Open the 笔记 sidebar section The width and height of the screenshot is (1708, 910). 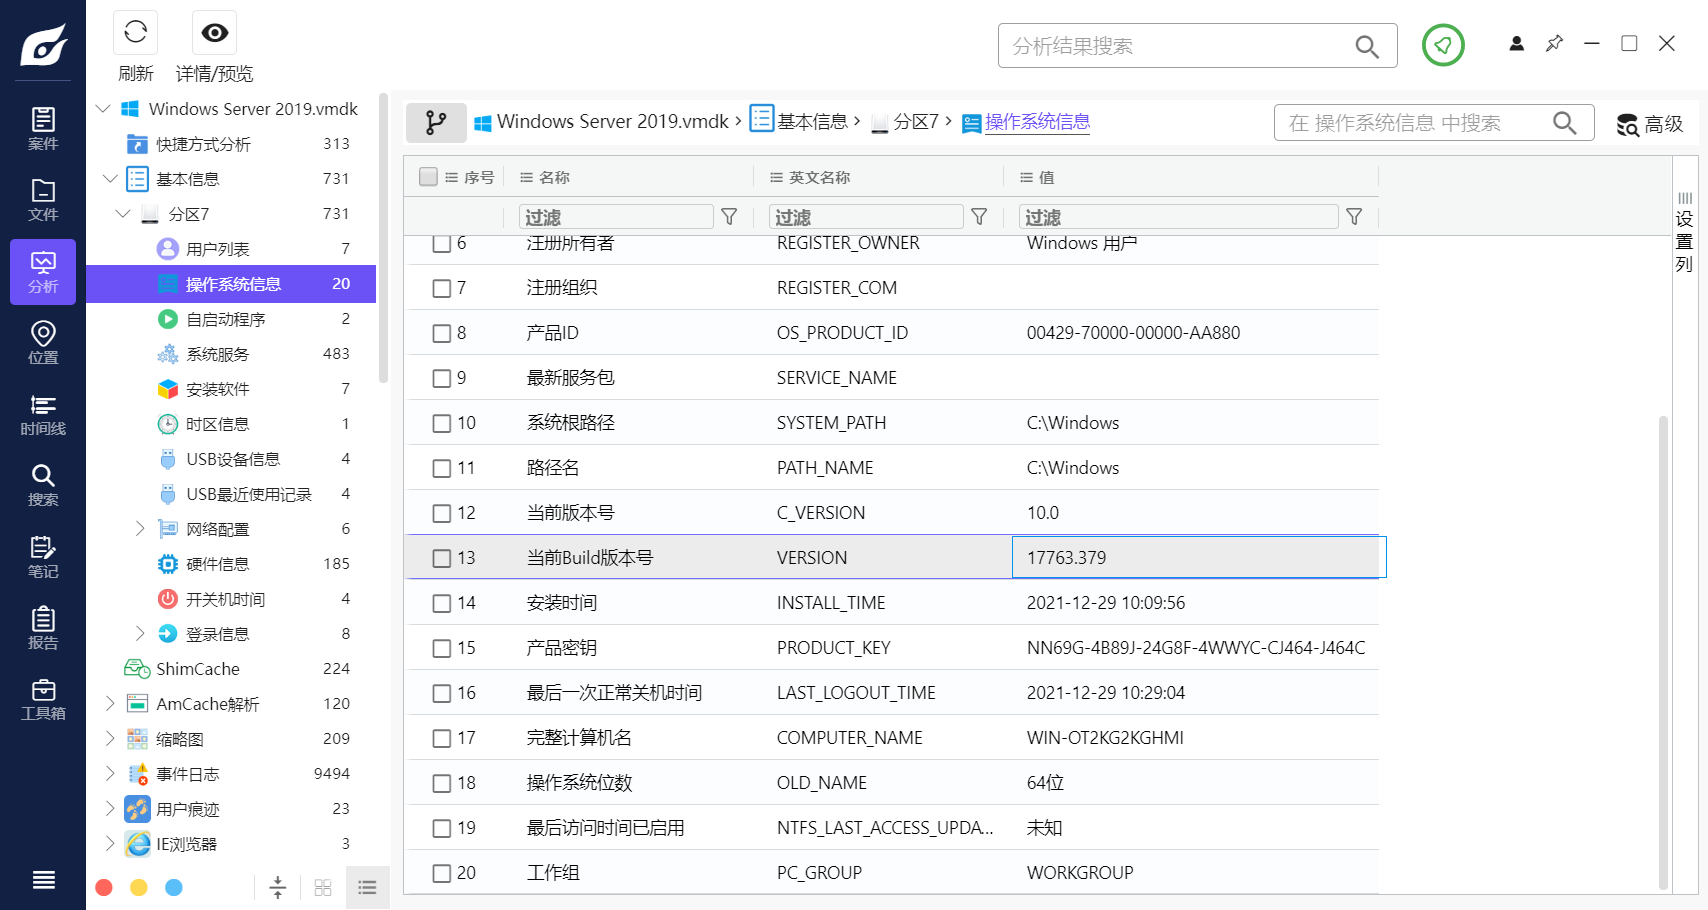click(43, 557)
